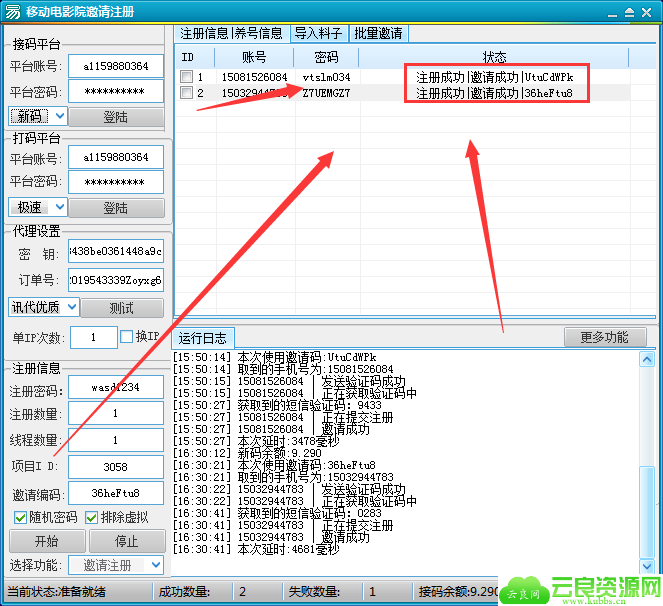The height and width of the screenshot is (606, 663).
Task: Click the 邀请编码 field 36heFtu8
Action: pyautogui.click(x=116, y=493)
